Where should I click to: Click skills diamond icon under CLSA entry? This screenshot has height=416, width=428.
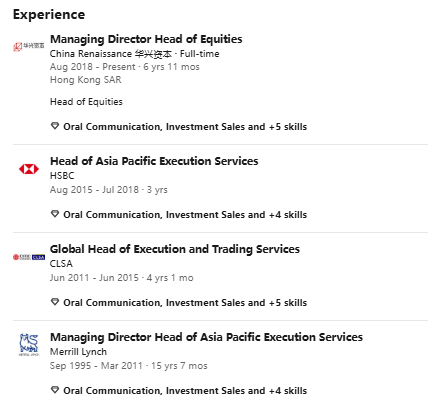pyautogui.click(x=55, y=302)
